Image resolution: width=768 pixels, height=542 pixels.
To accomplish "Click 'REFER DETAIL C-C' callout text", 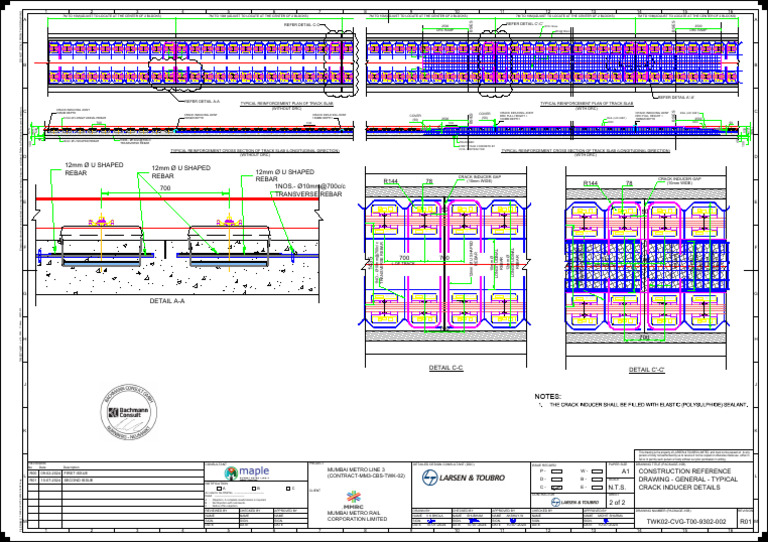I will coord(302,24).
